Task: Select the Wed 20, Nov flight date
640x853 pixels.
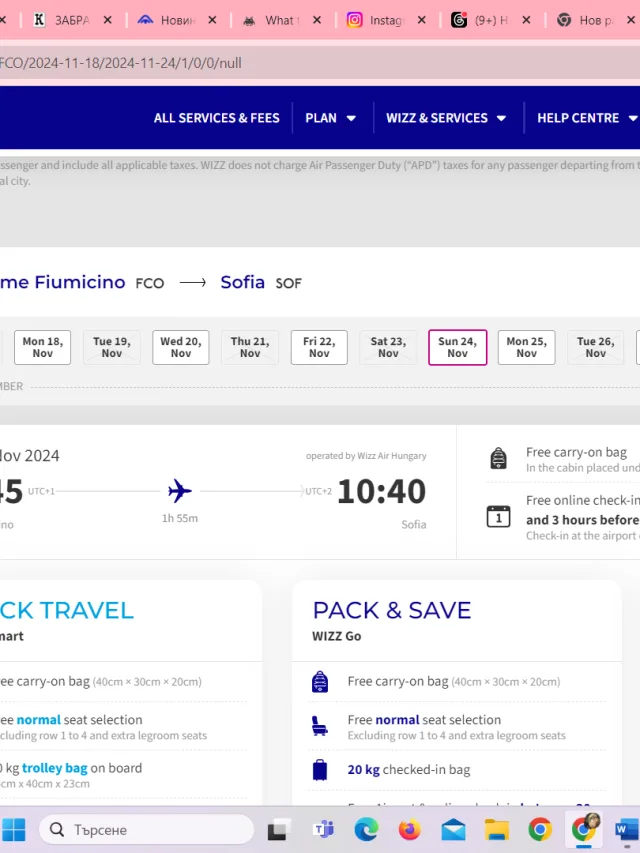Action: pos(181,347)
